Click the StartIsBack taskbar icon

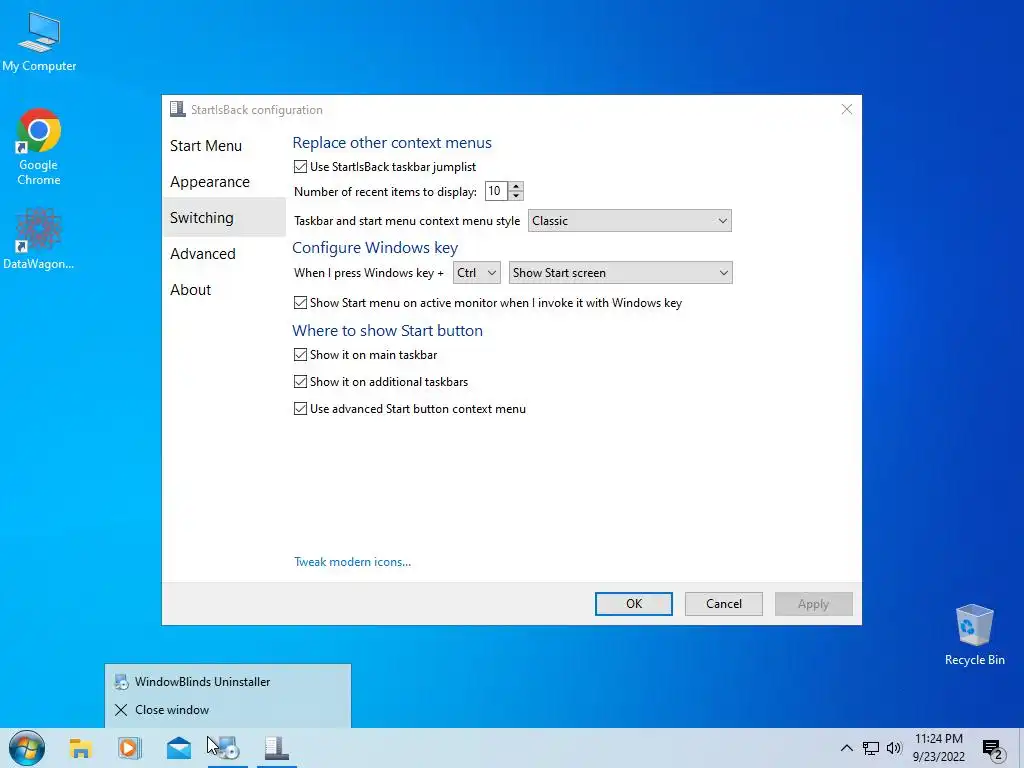tap(277, 748)
